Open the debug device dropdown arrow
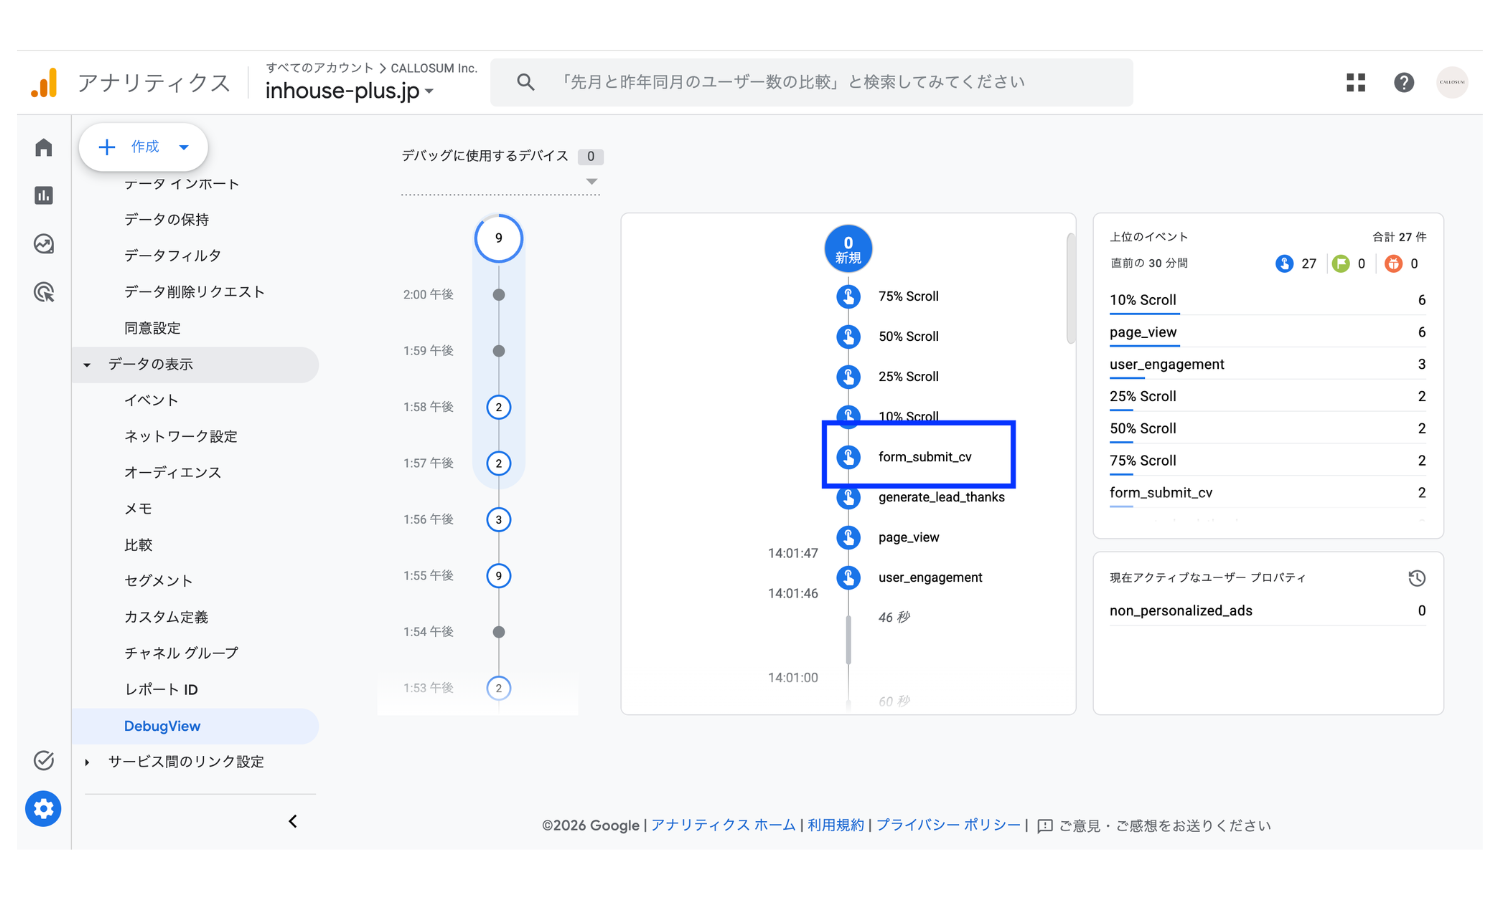 [591, 182]
